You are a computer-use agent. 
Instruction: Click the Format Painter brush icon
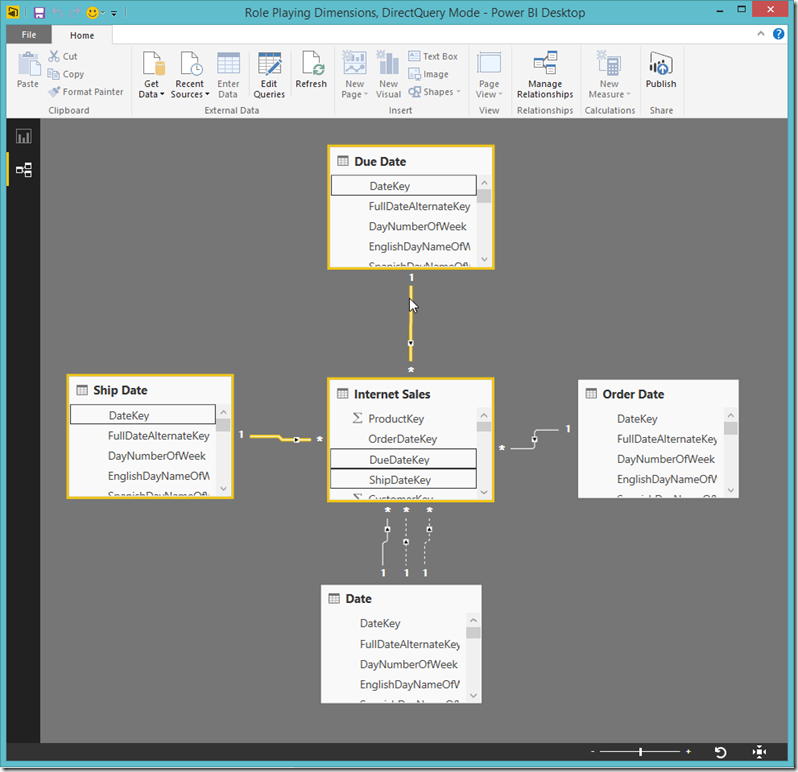(54, 92)
